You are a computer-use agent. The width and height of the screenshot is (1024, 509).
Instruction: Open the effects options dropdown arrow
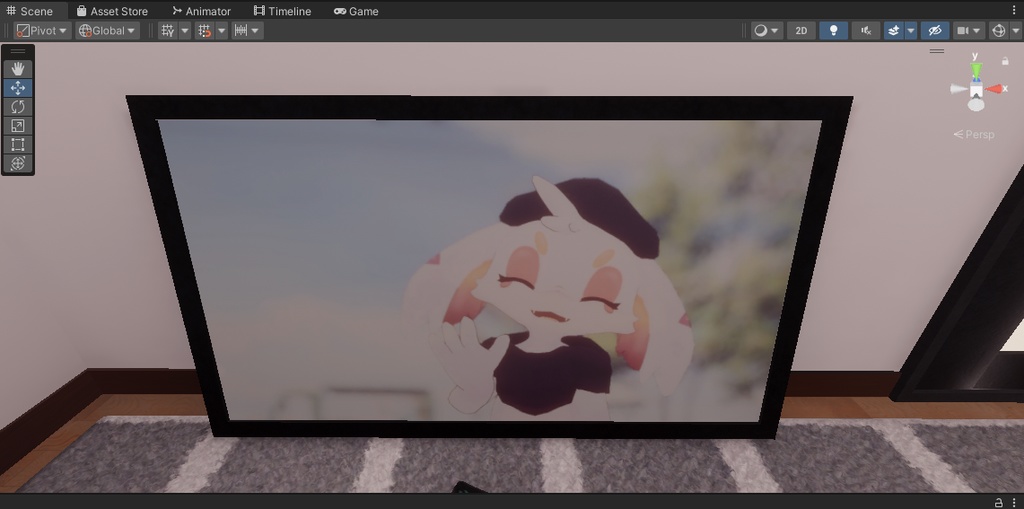pos(910,31)
